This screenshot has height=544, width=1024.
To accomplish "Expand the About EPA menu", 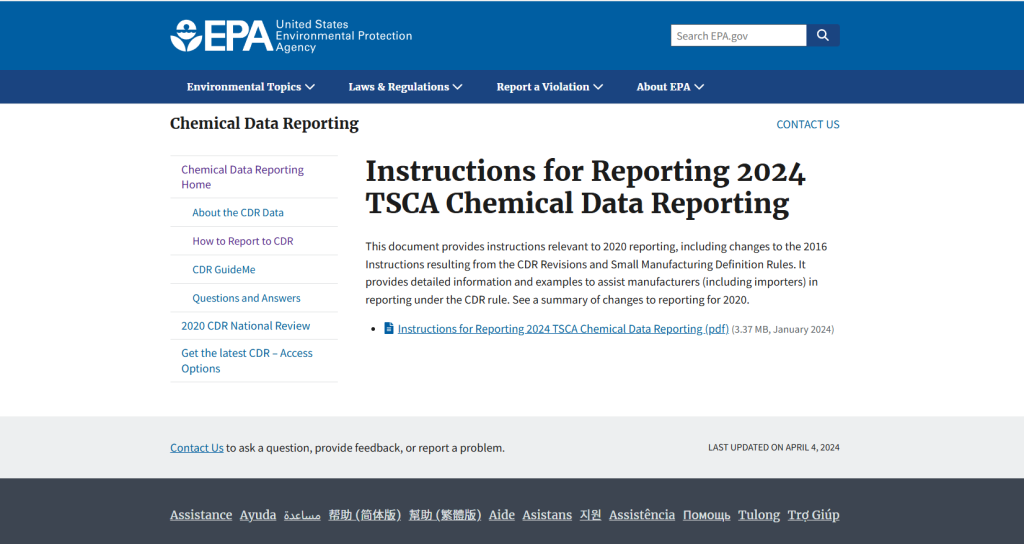I will click(x=670, y=87).
